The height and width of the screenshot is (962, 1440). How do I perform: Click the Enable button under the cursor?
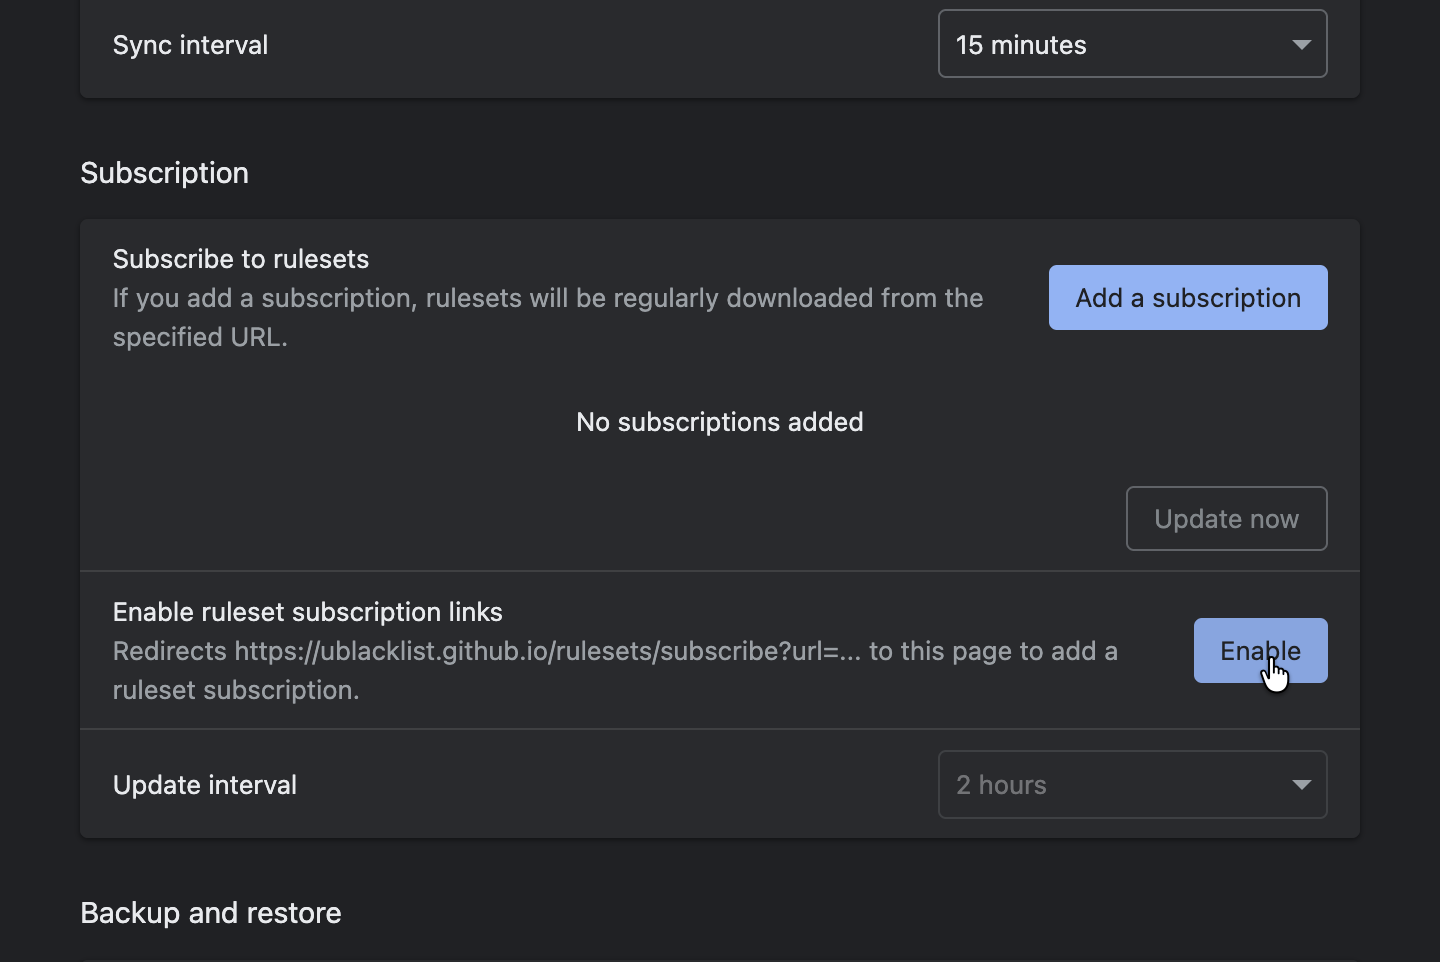tap(1260, 650)
